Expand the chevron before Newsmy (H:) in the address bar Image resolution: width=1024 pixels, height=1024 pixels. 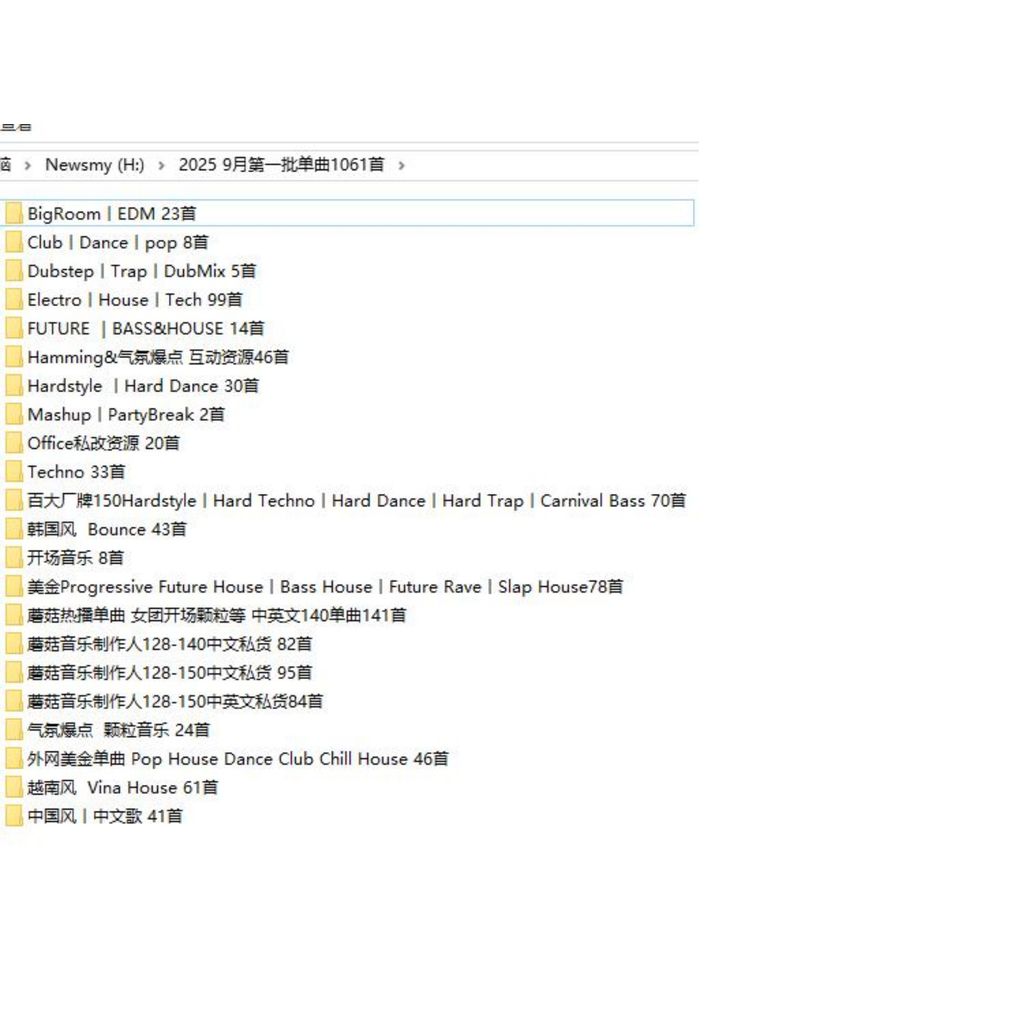[27, 166]
